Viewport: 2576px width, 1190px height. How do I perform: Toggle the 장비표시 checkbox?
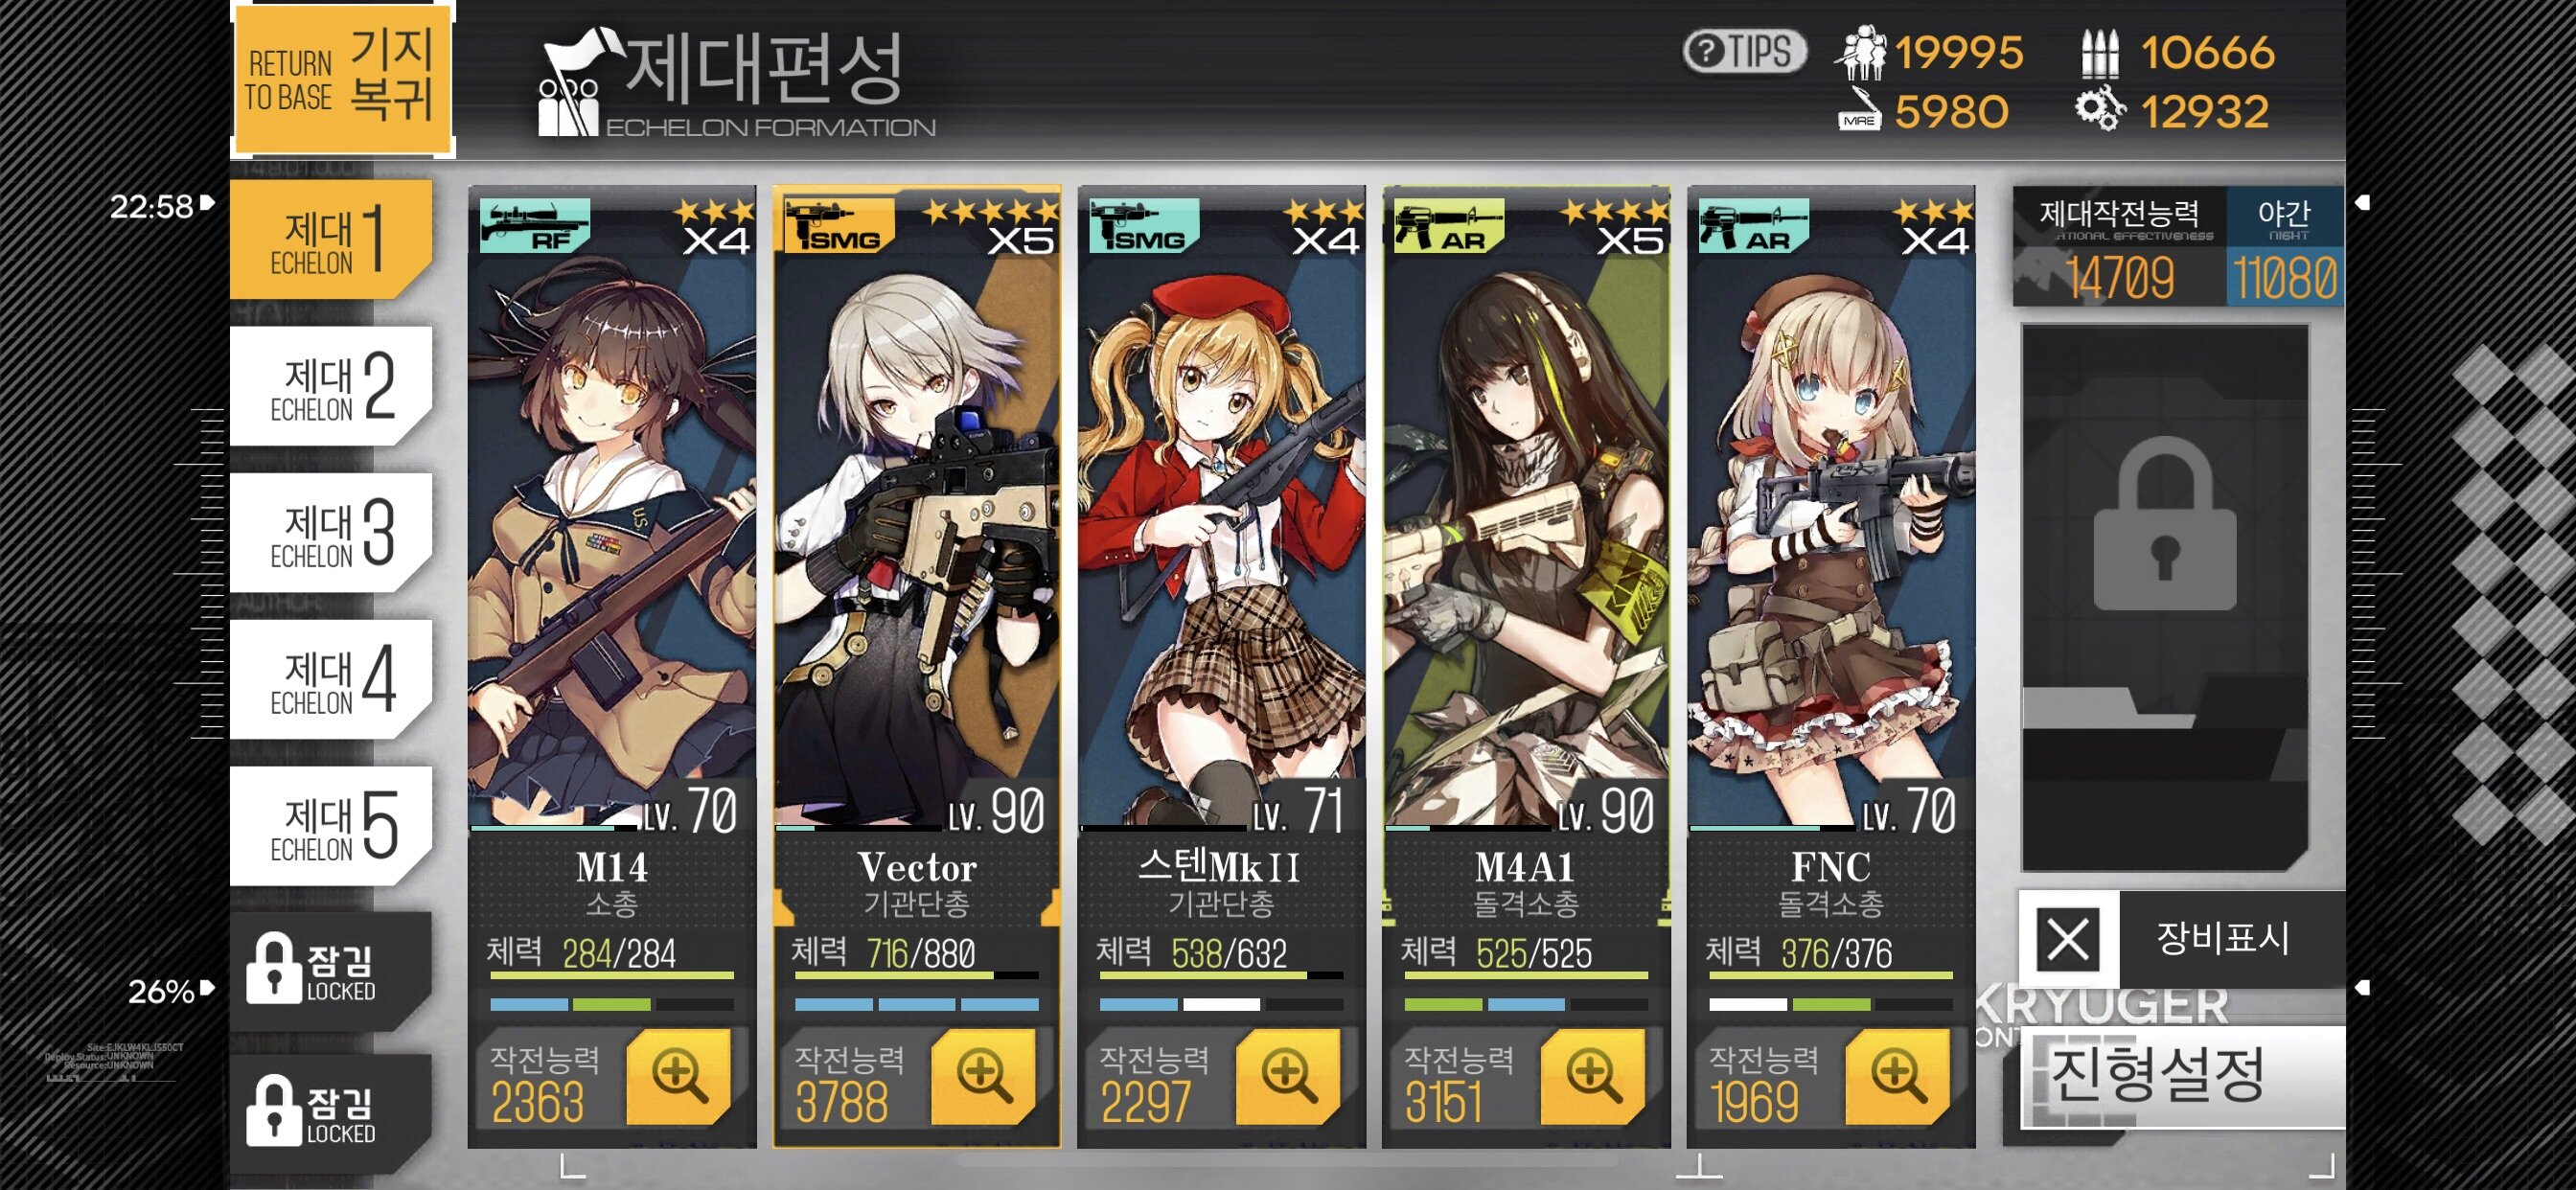pos(2068,939)
